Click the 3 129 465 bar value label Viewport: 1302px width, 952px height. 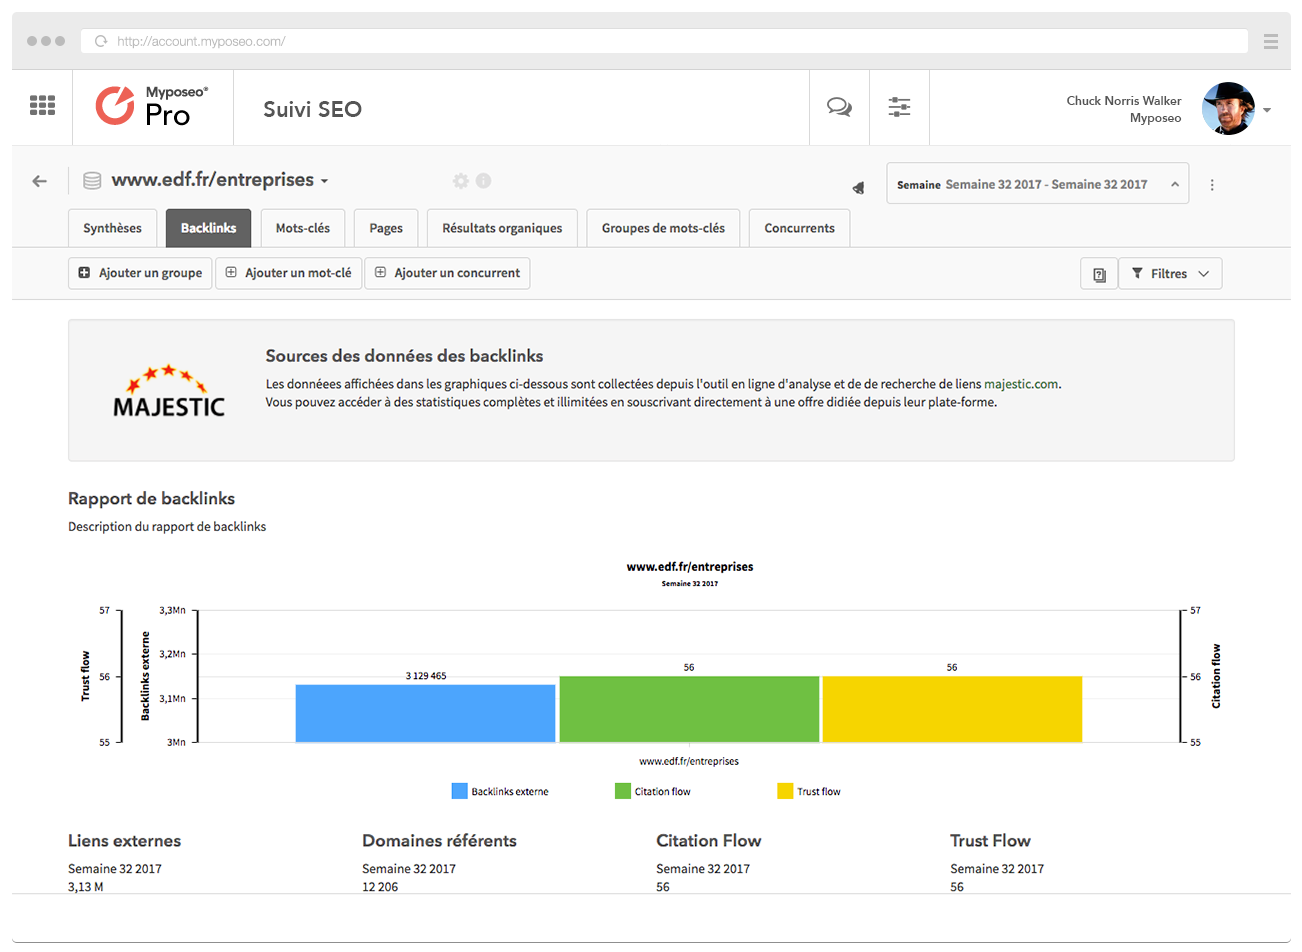pyautogui.click(x=426, y=676)
